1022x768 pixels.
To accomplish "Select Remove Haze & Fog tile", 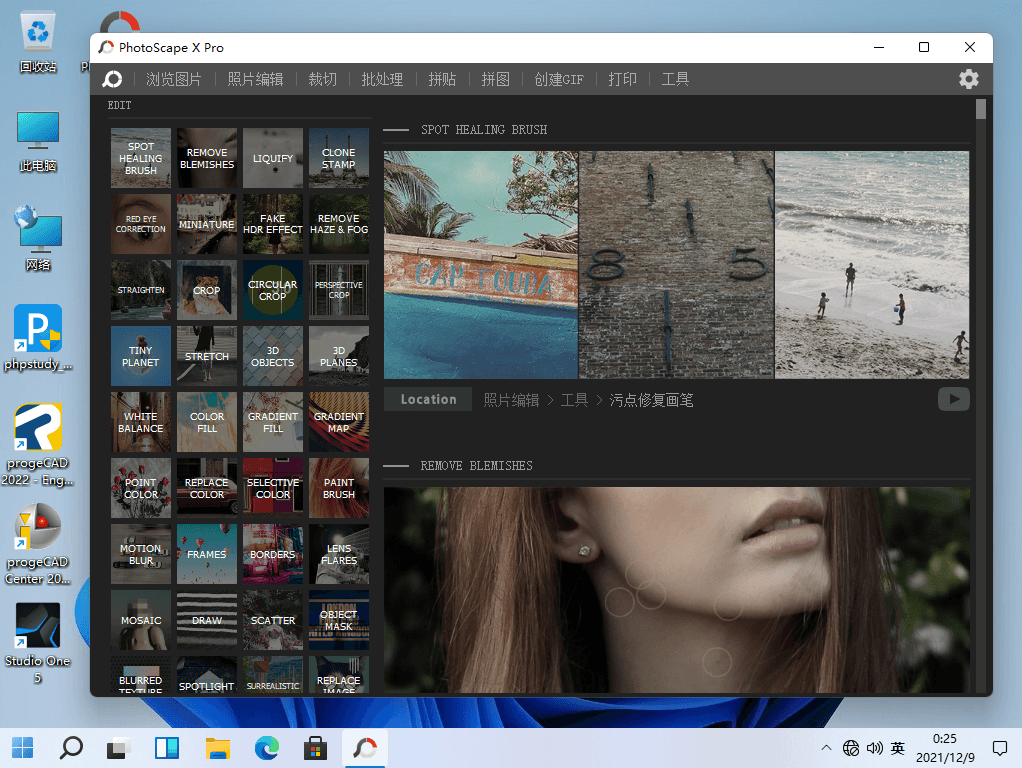I will click(x=339, y=224).
